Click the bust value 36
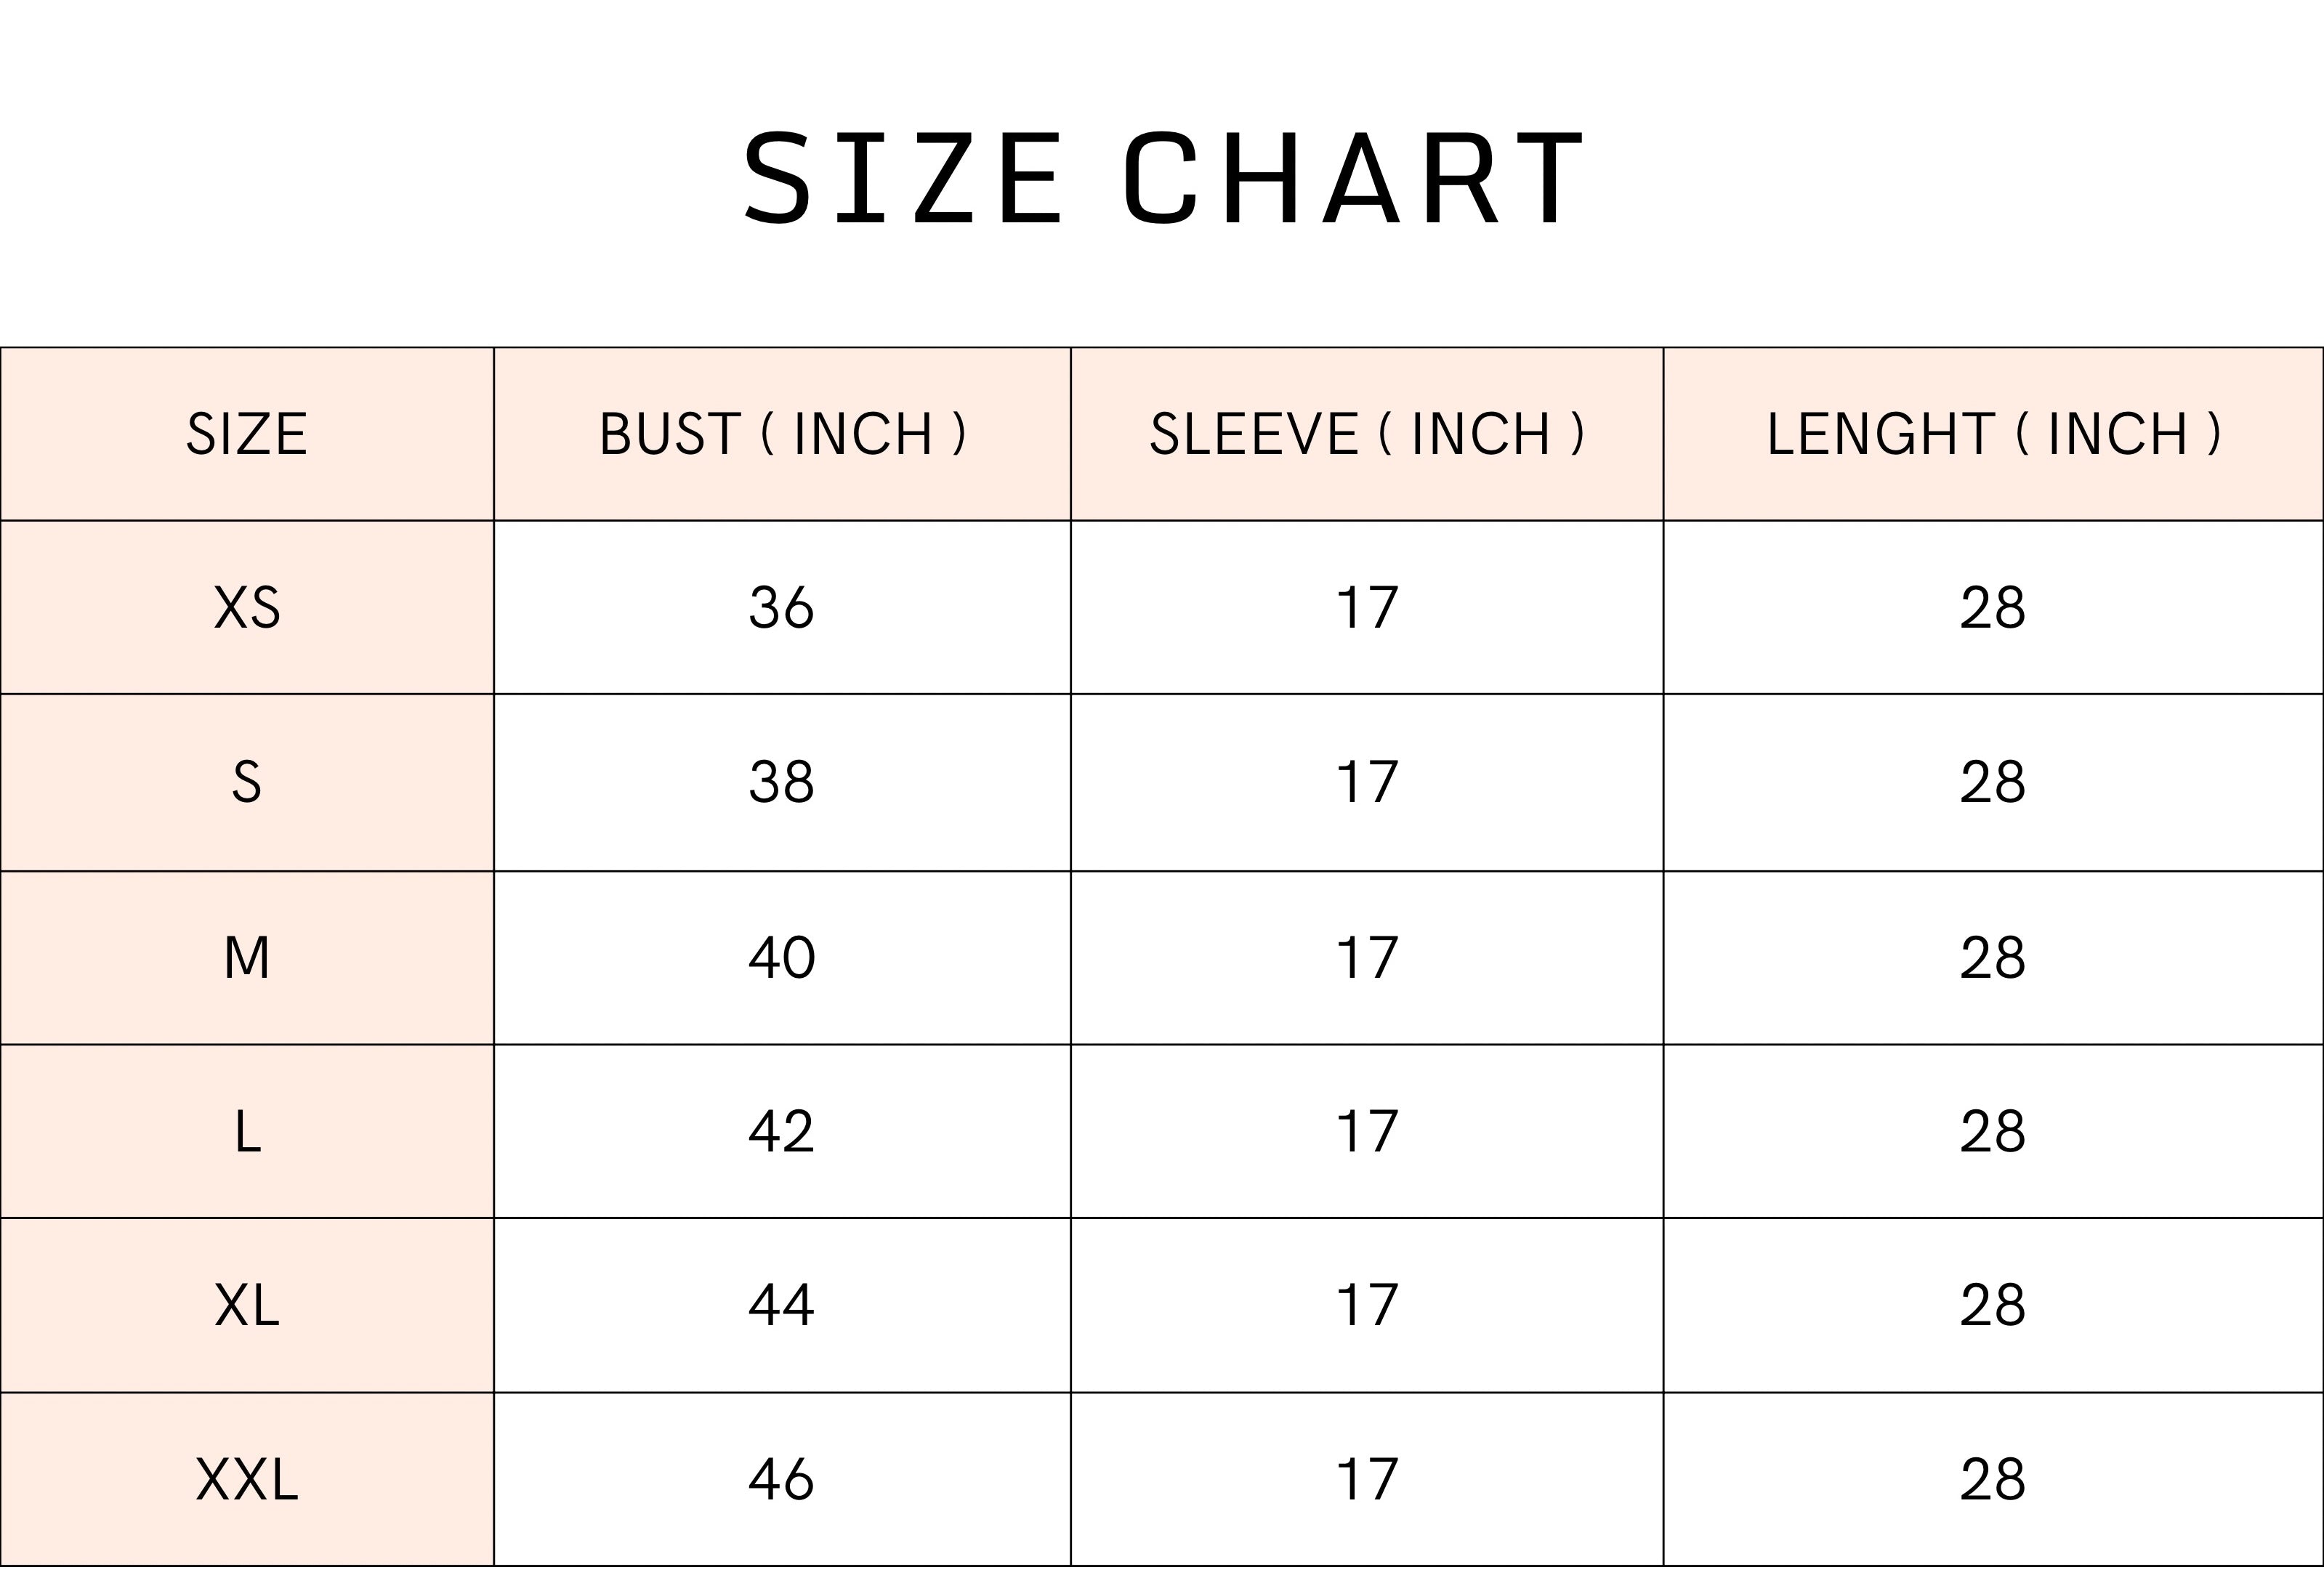Viewport: 2324px width, 1575px height. [x=782, y=607]
